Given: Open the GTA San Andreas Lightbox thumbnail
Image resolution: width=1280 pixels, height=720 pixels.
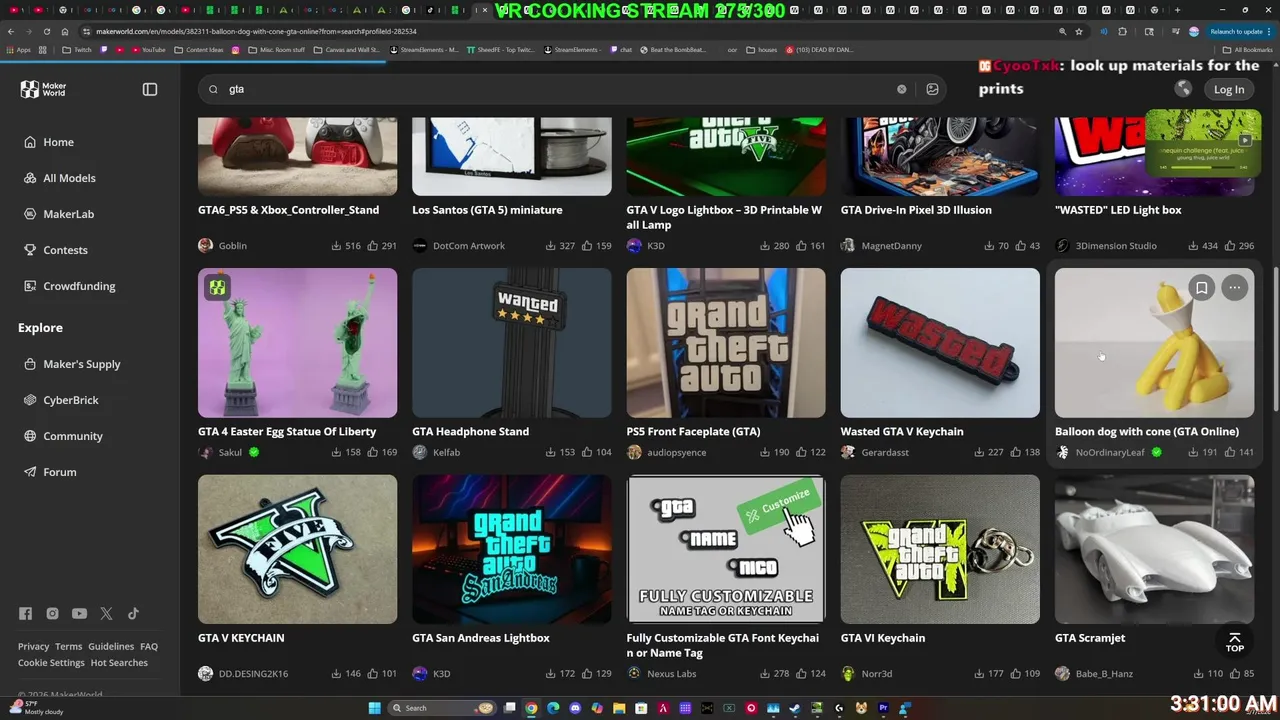Looking at the screenshot, I should click(511, 549).
